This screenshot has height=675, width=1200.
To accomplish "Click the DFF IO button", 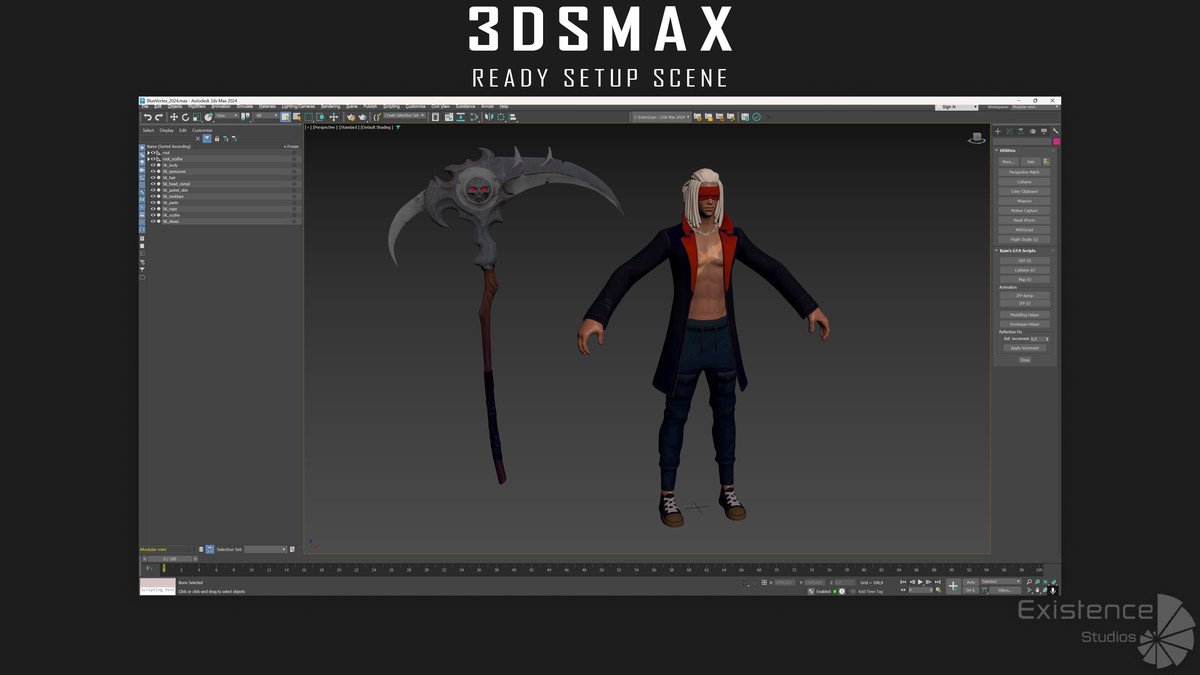I will click(x=1024, y=261).
